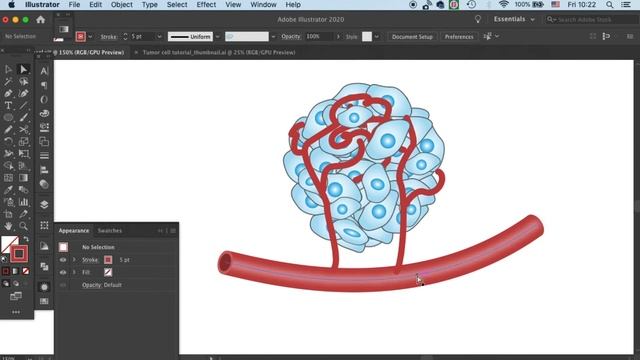Screen dimensions: 640x360
Task: Switch to Tumor cell tutorial_thumbnail.ai tab
Action: [x=219, y=52]
